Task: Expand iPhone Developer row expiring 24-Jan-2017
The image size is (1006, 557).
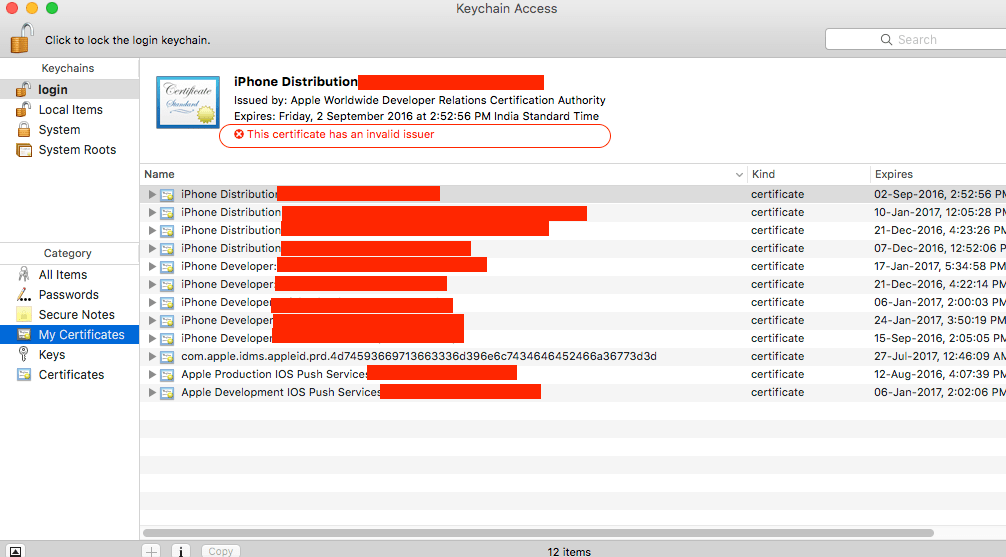Action: point(152,320)
